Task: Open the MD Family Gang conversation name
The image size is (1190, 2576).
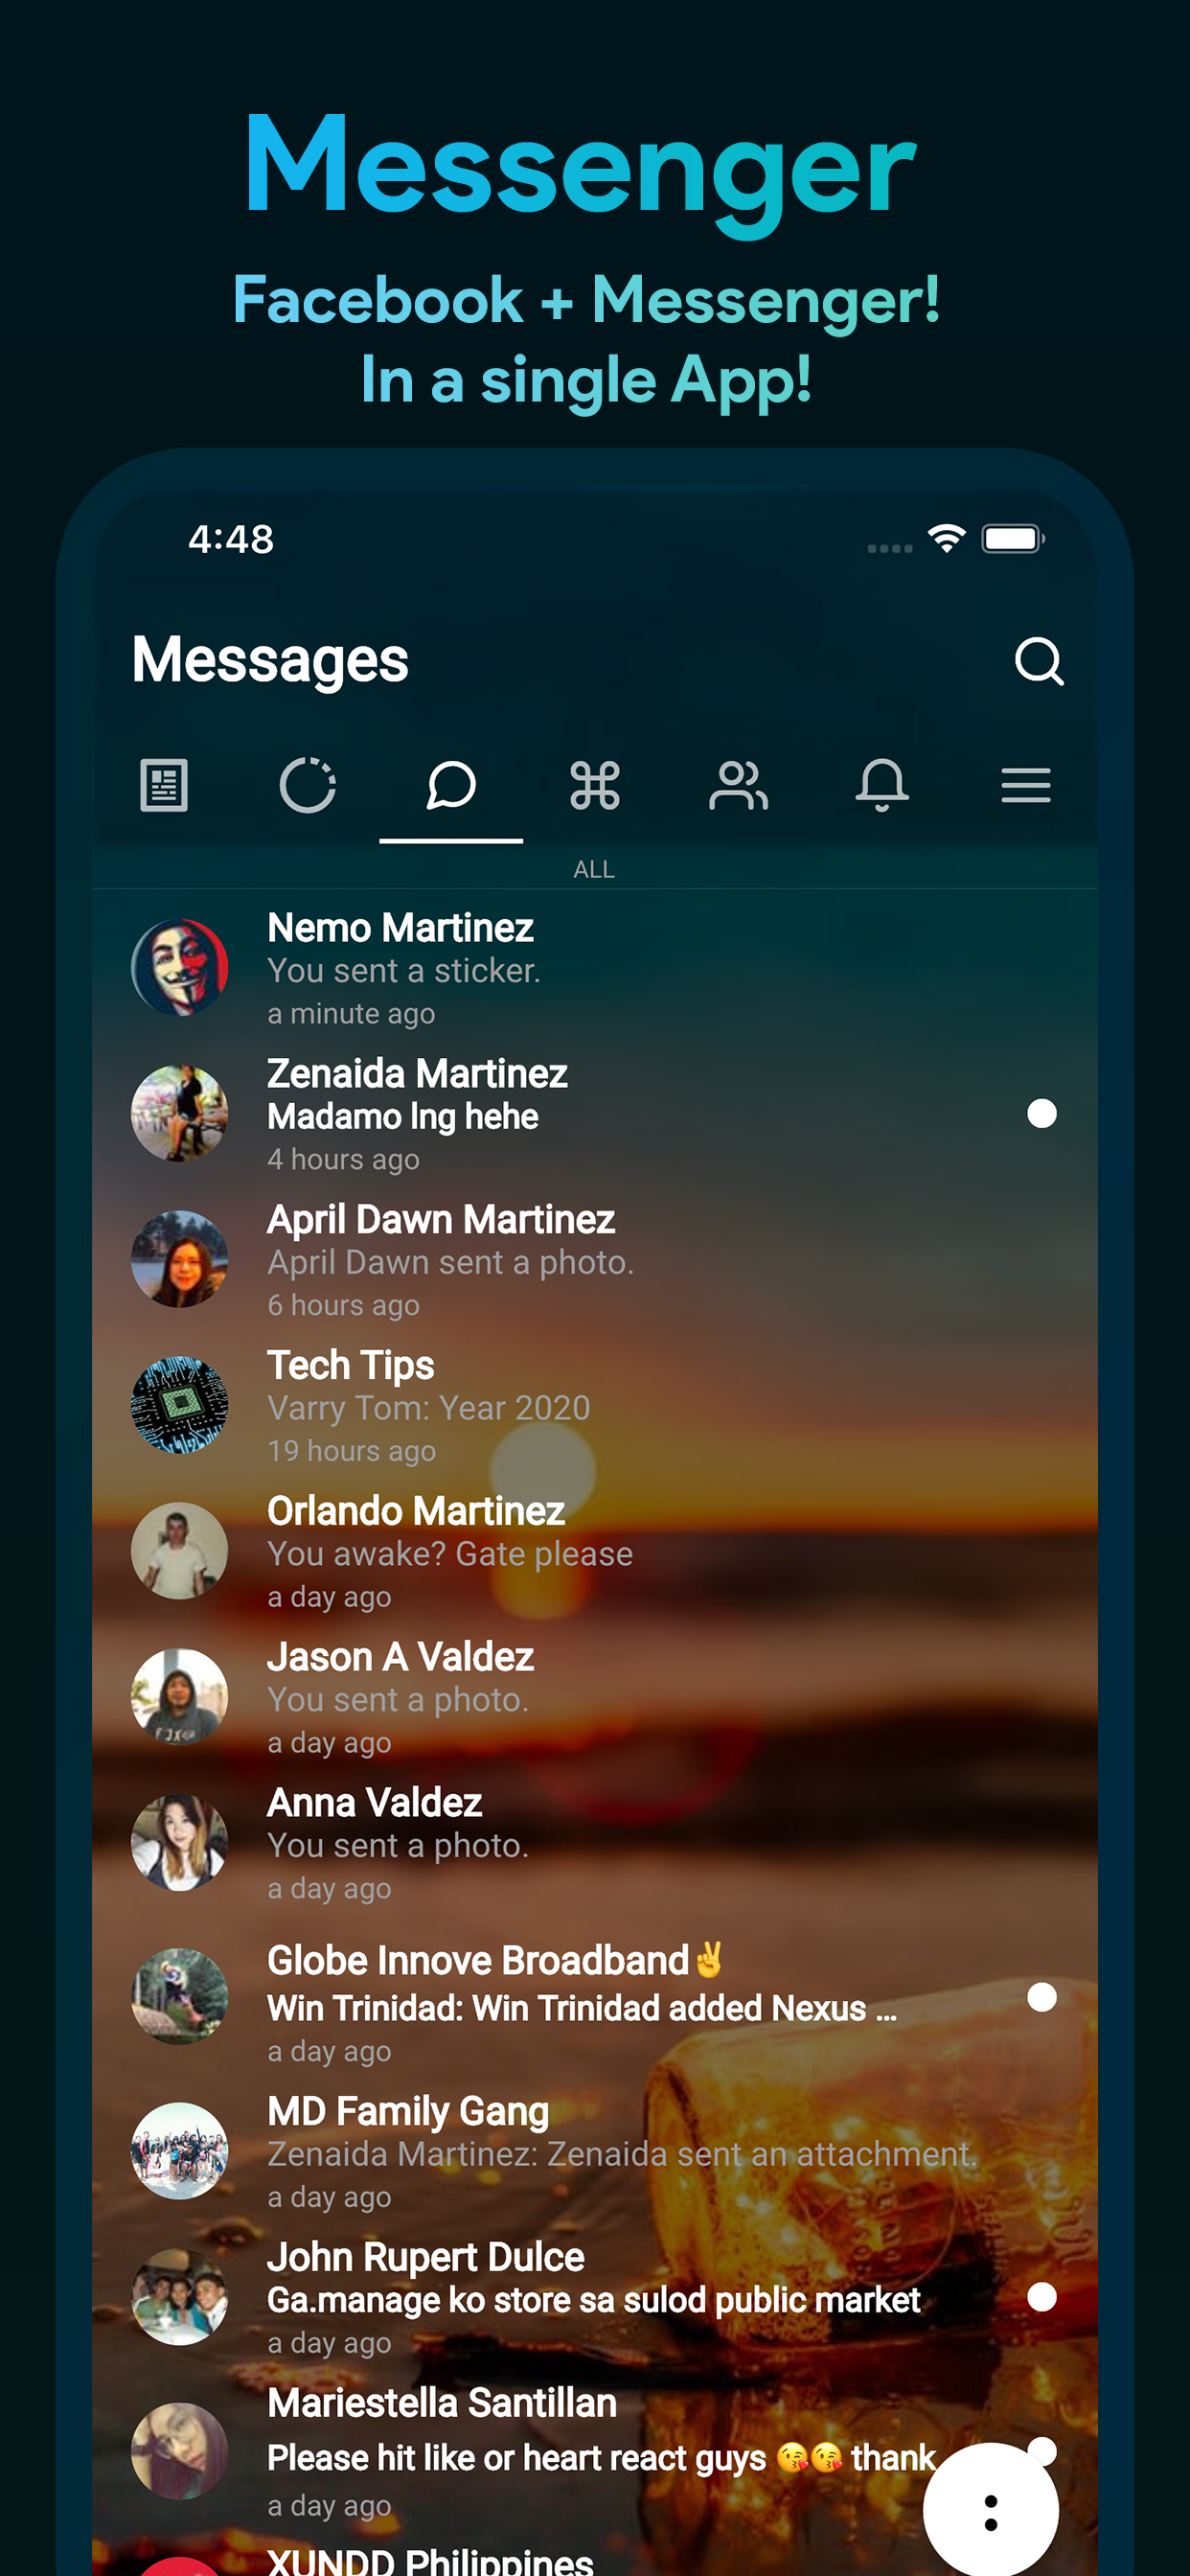Action: pos(408,2112)
